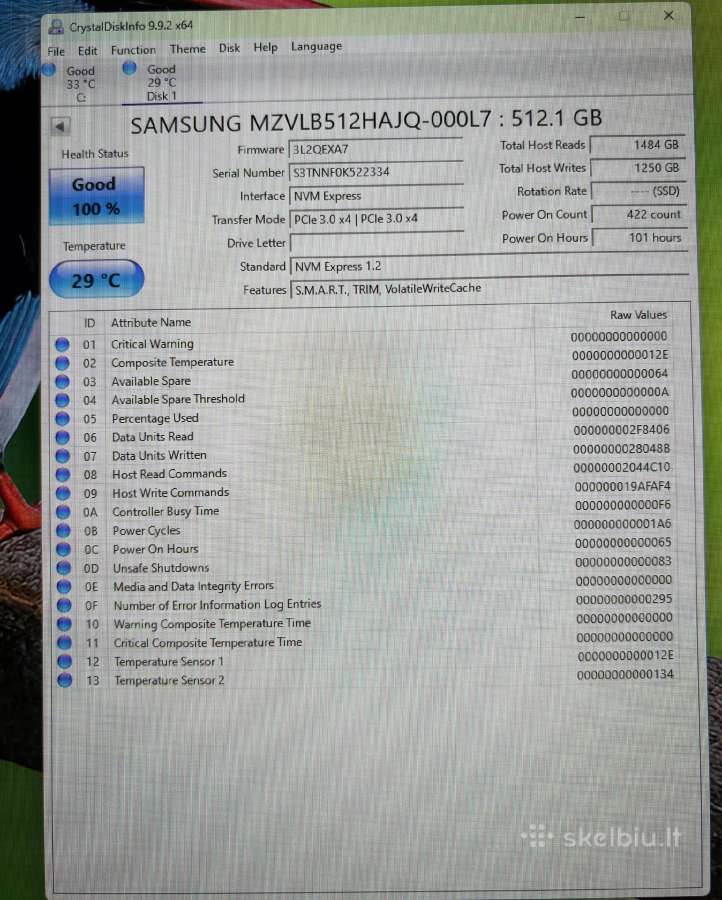Image resolution: width=722 pixels, height=900 pixels.
Task: Open the File menu
Action: tap(56, 51)
